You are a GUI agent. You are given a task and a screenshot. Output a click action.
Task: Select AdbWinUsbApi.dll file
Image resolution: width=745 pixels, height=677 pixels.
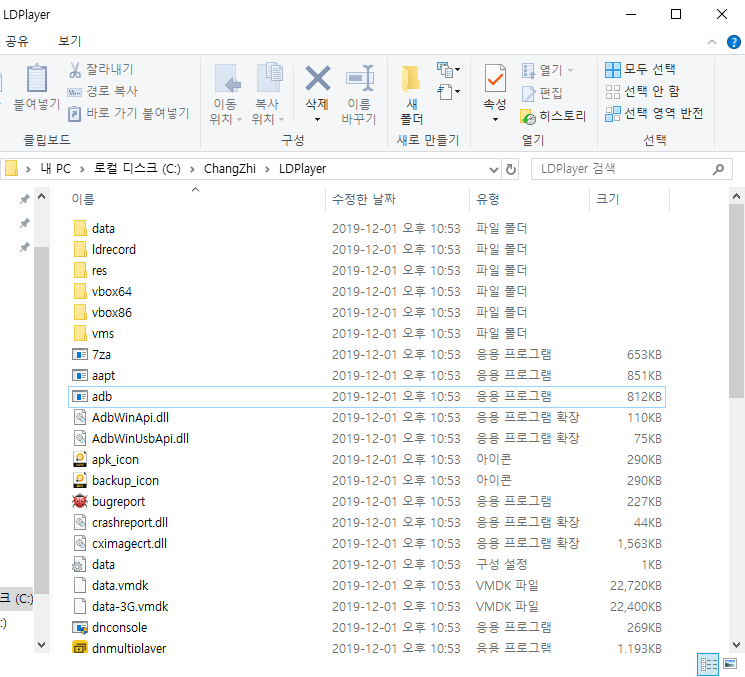pos(131,438)
